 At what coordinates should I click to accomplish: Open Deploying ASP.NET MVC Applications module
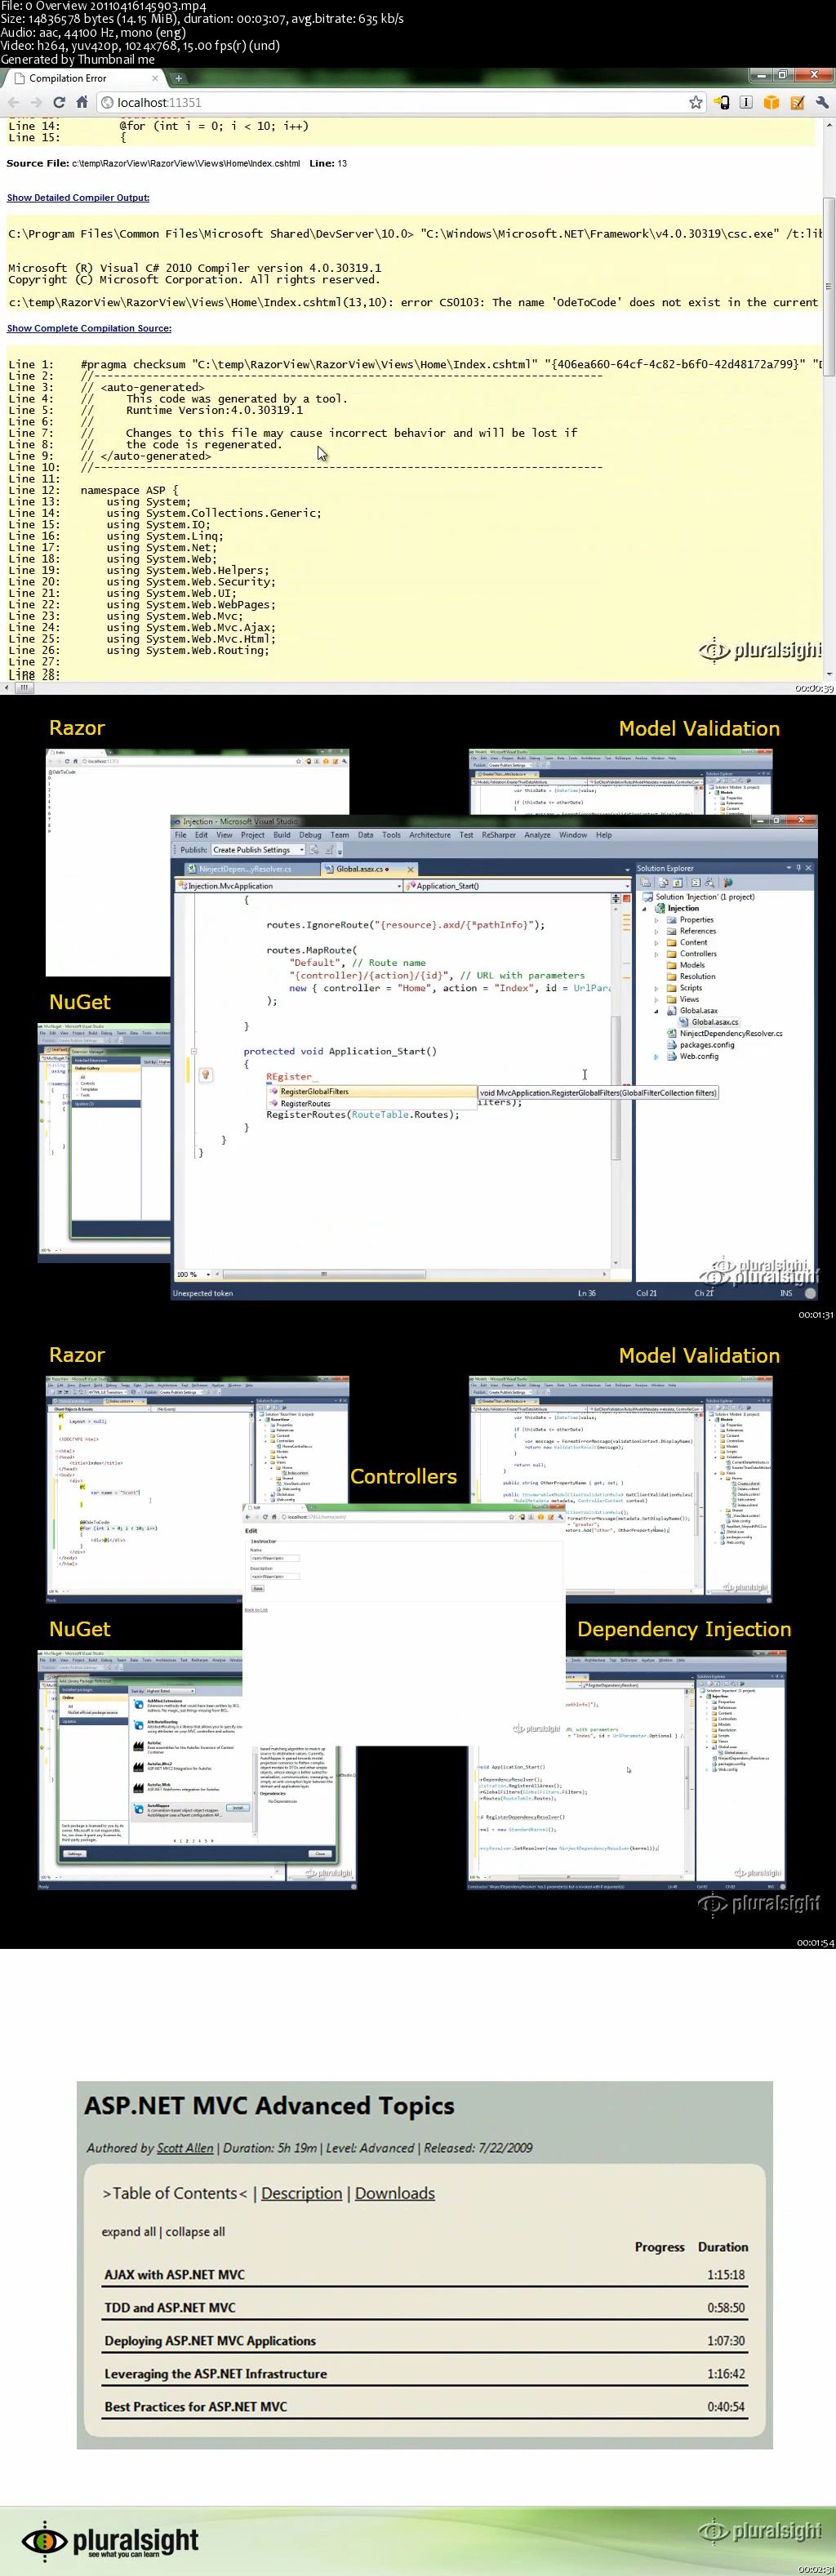pyautogui.click(x=210, y=2340)
